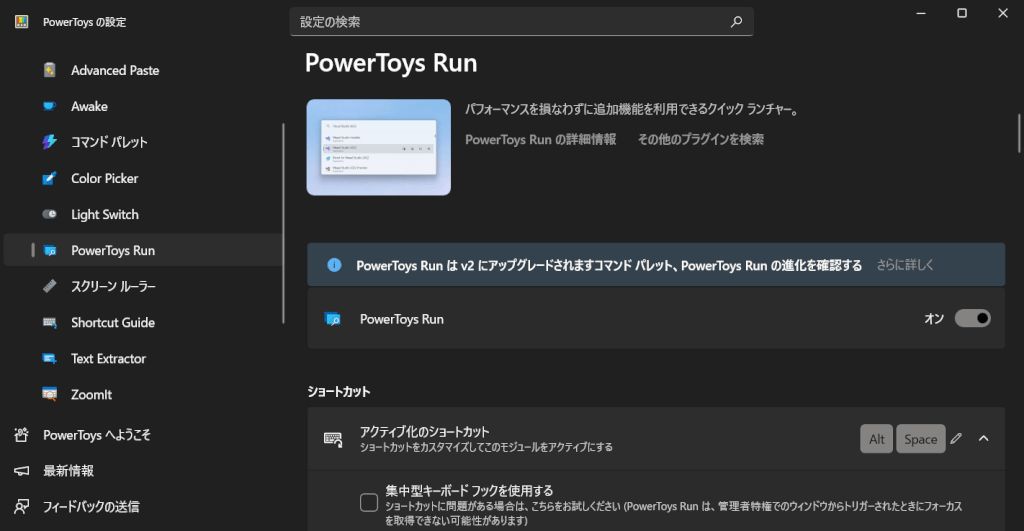Click the Advanced Paste sidebar icon
Screen dimensions: 1024x531
tap(50, 70)
